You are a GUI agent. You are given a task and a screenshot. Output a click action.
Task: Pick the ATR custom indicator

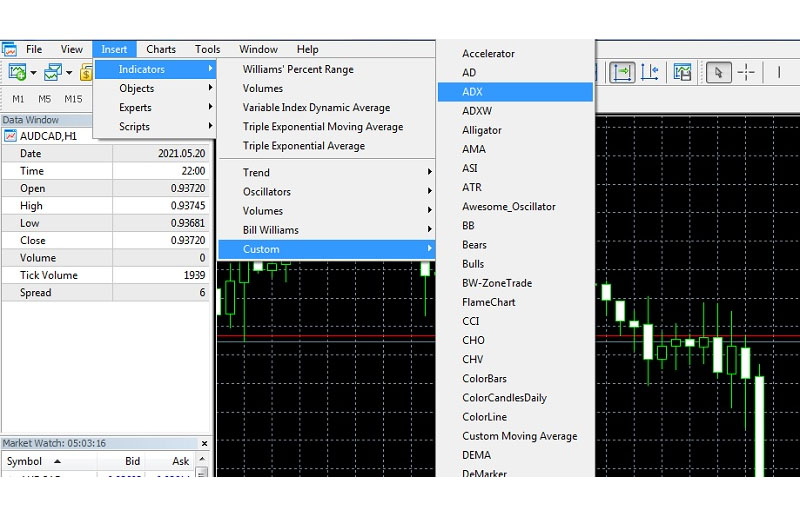(472, 187)
